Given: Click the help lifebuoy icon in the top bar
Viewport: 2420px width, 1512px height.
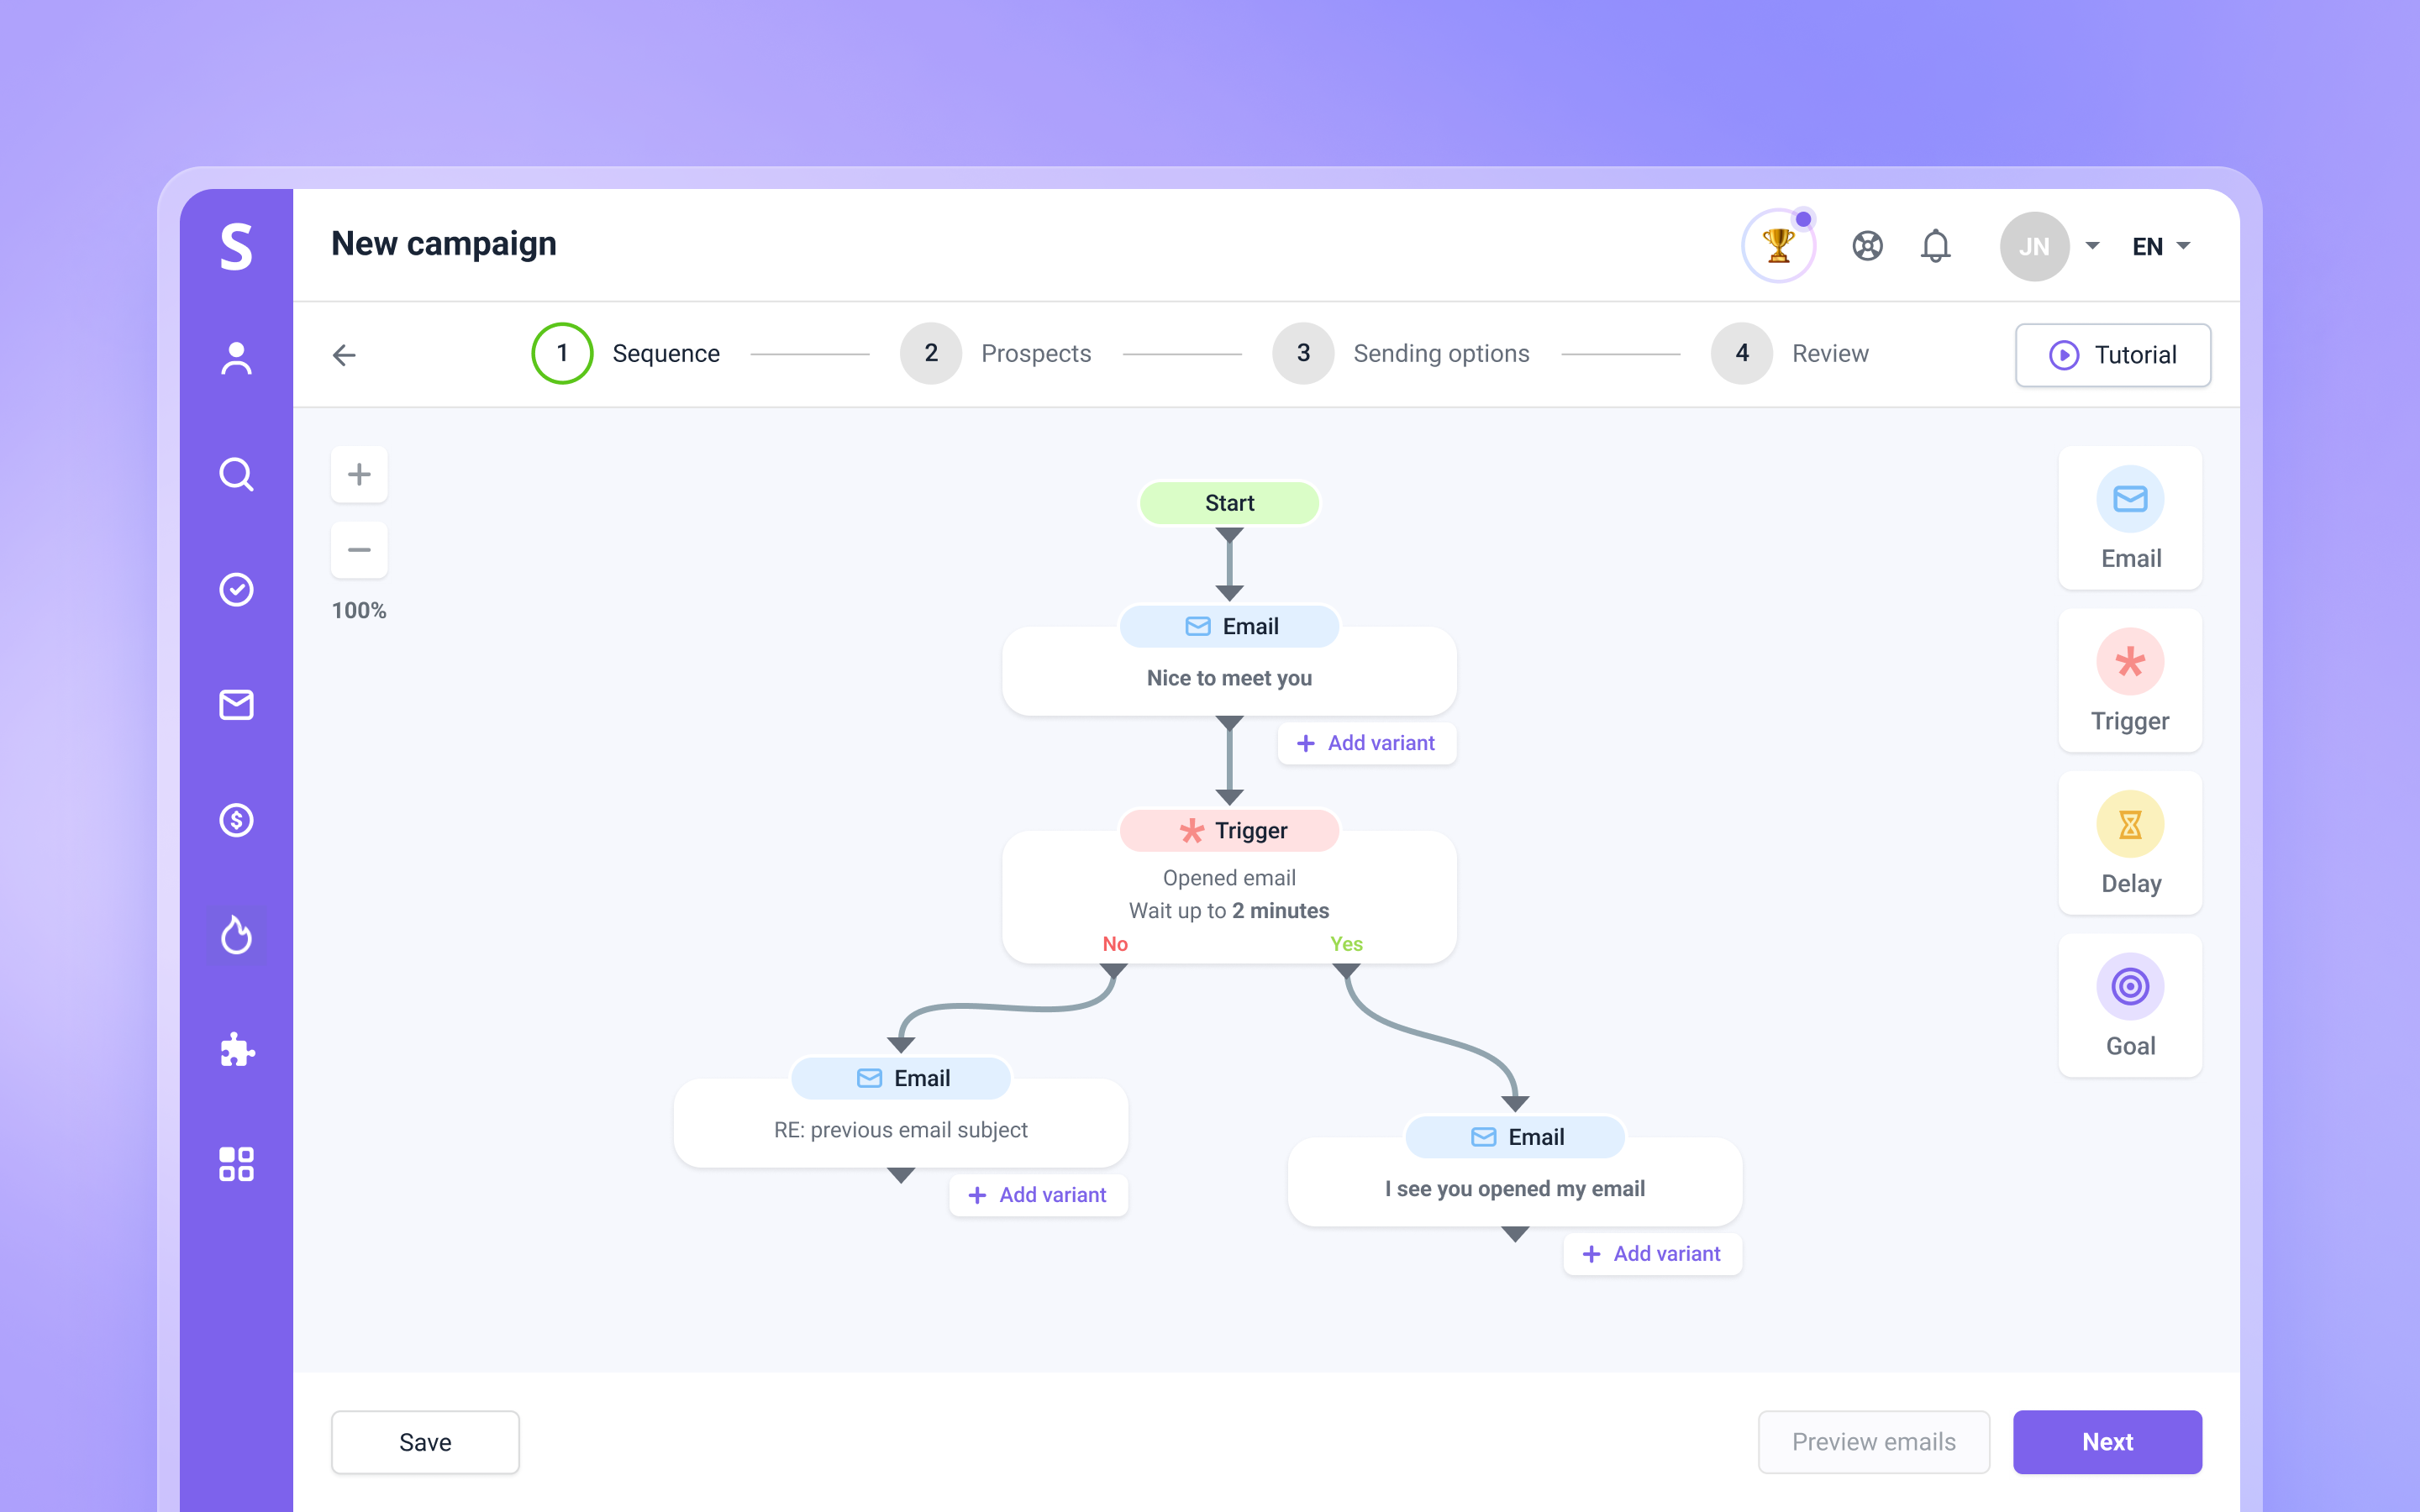Looking at the screenshot, I should tap(1868, 245).
